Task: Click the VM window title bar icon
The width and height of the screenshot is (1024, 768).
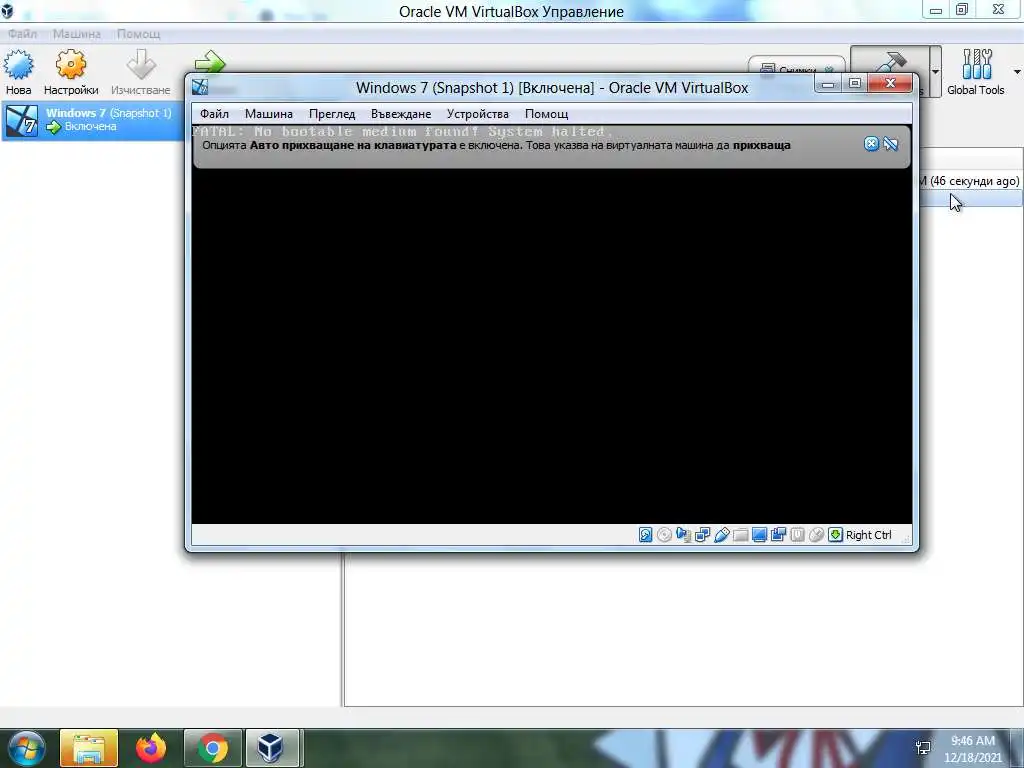Action: pos(200,87)
